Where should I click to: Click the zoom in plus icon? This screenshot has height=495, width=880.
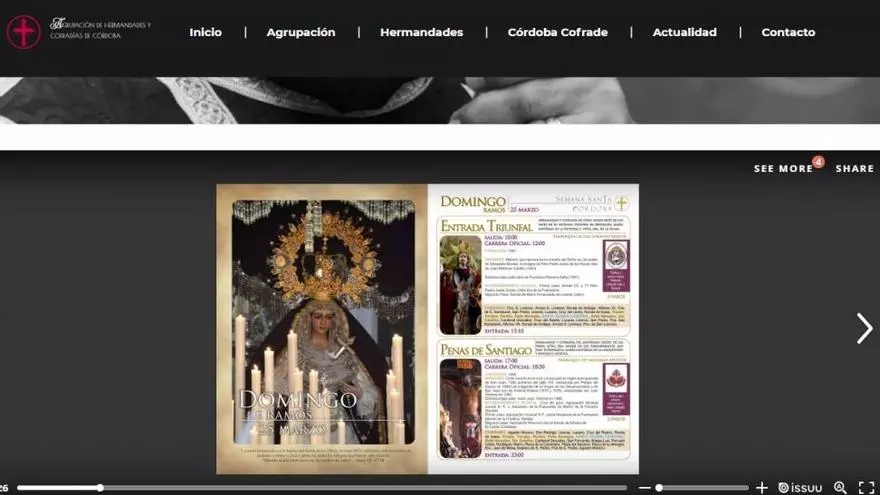tap(762, 488)
